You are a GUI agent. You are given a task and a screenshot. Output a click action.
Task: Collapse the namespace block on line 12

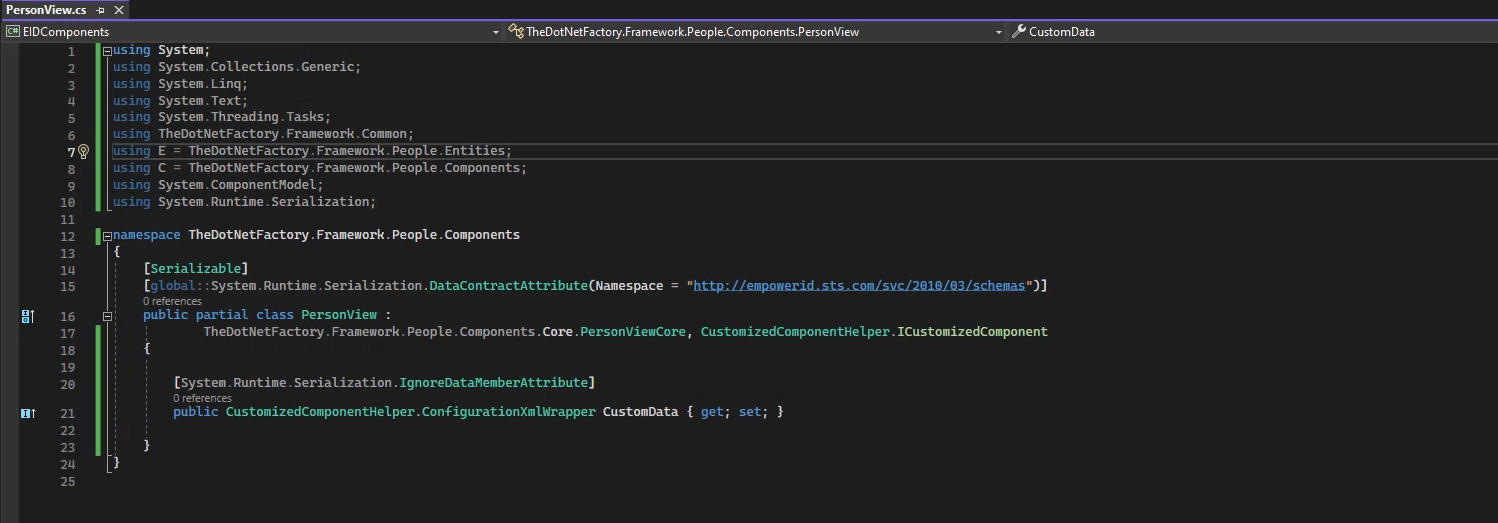point(107,235)
